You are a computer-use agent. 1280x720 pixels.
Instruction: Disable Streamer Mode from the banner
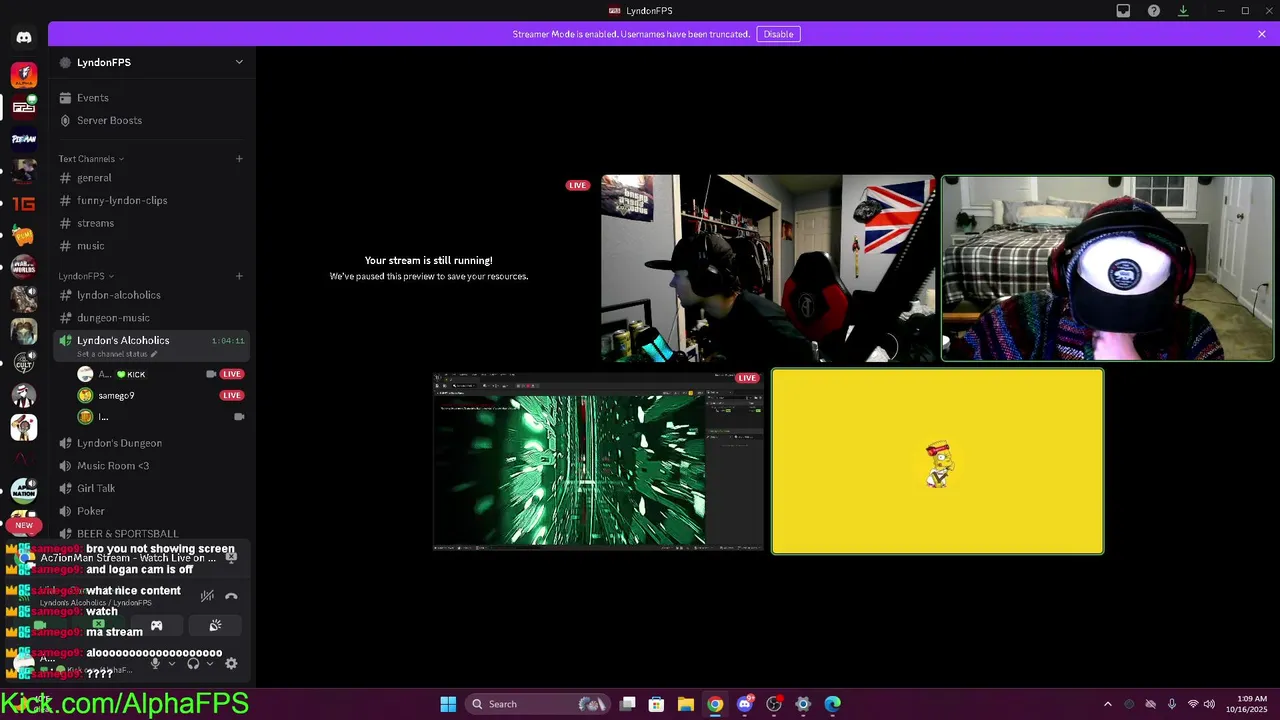click(778, 34)
